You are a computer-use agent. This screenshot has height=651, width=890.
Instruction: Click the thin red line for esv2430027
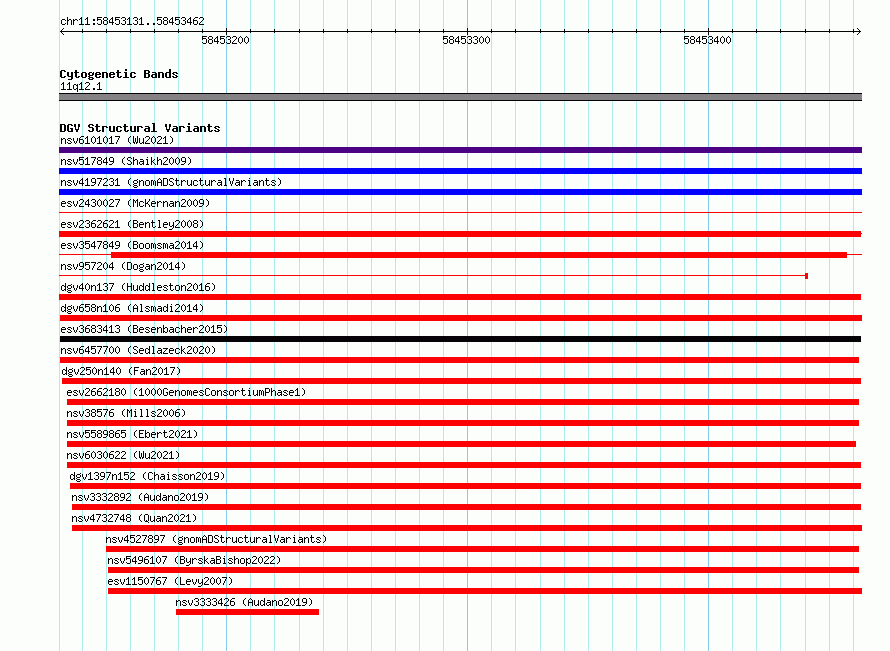tap(460, 213)
